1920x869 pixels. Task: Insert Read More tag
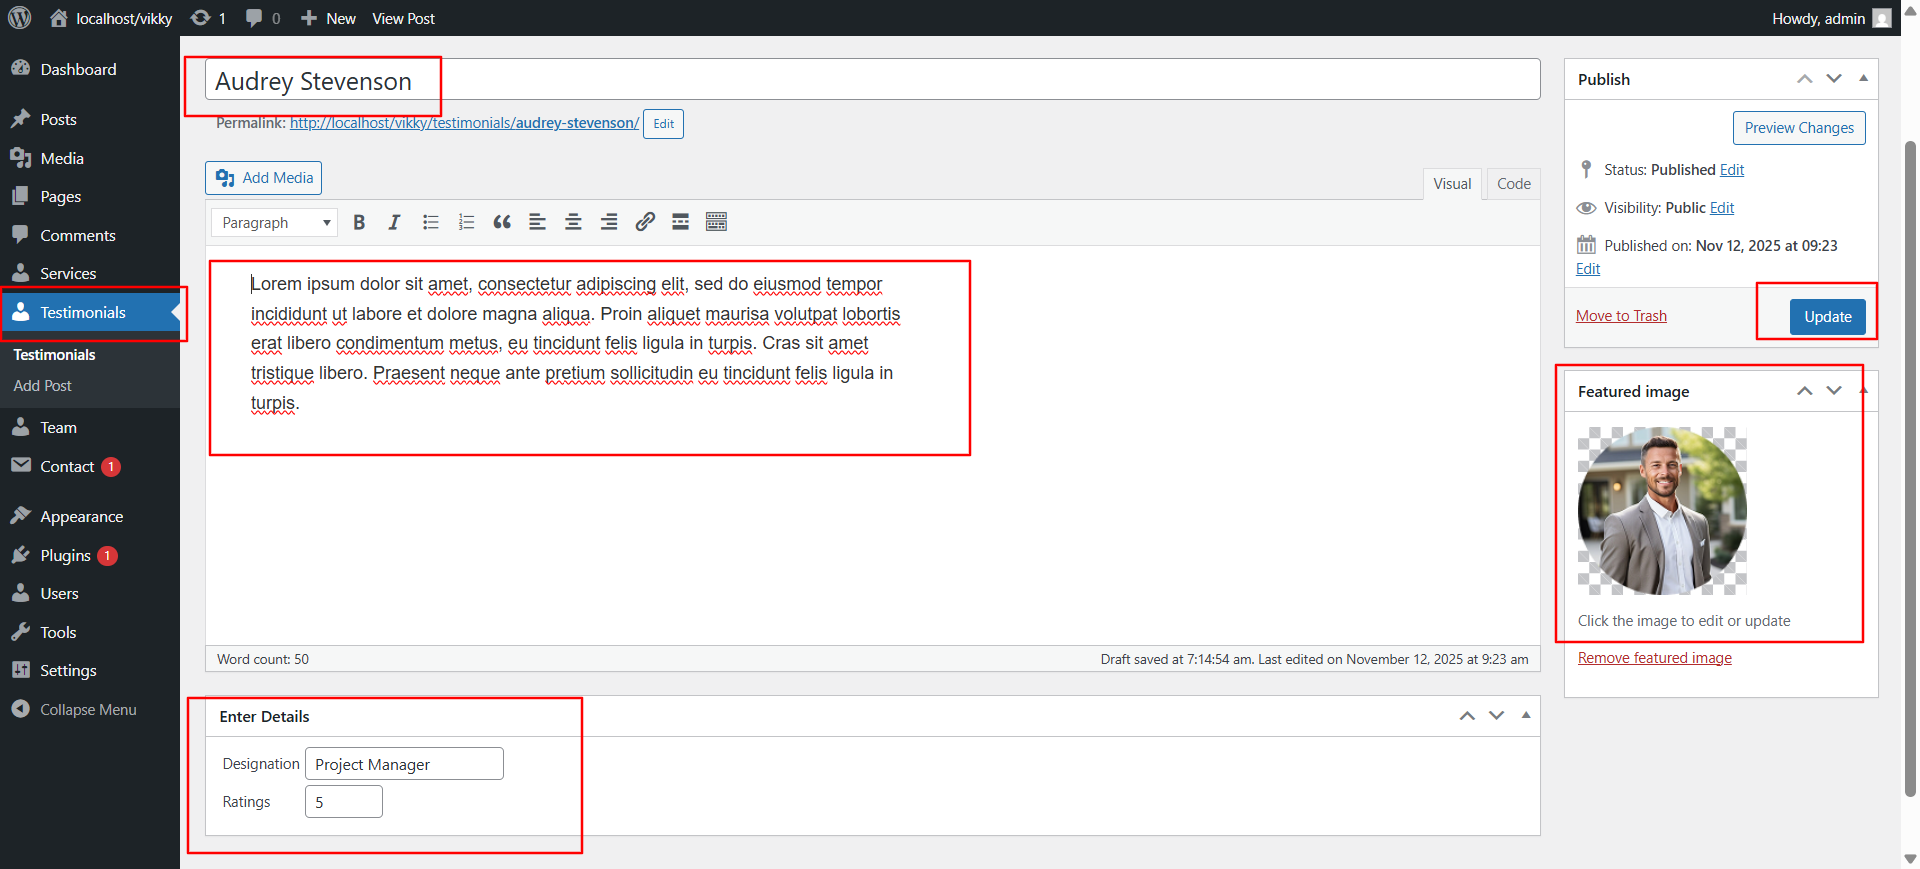(680, 222)
